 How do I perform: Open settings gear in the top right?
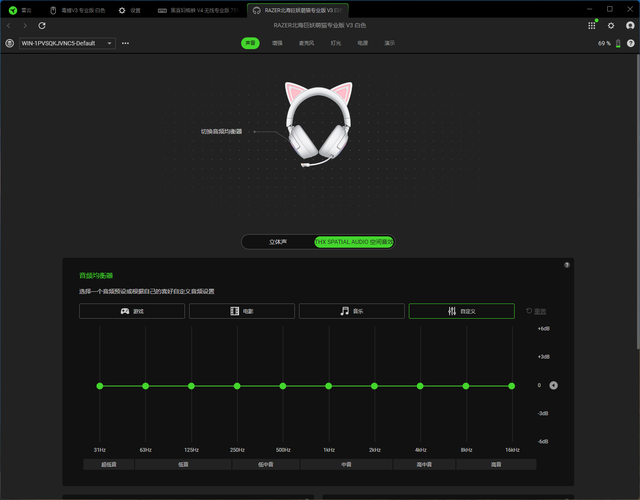point(611,26)
